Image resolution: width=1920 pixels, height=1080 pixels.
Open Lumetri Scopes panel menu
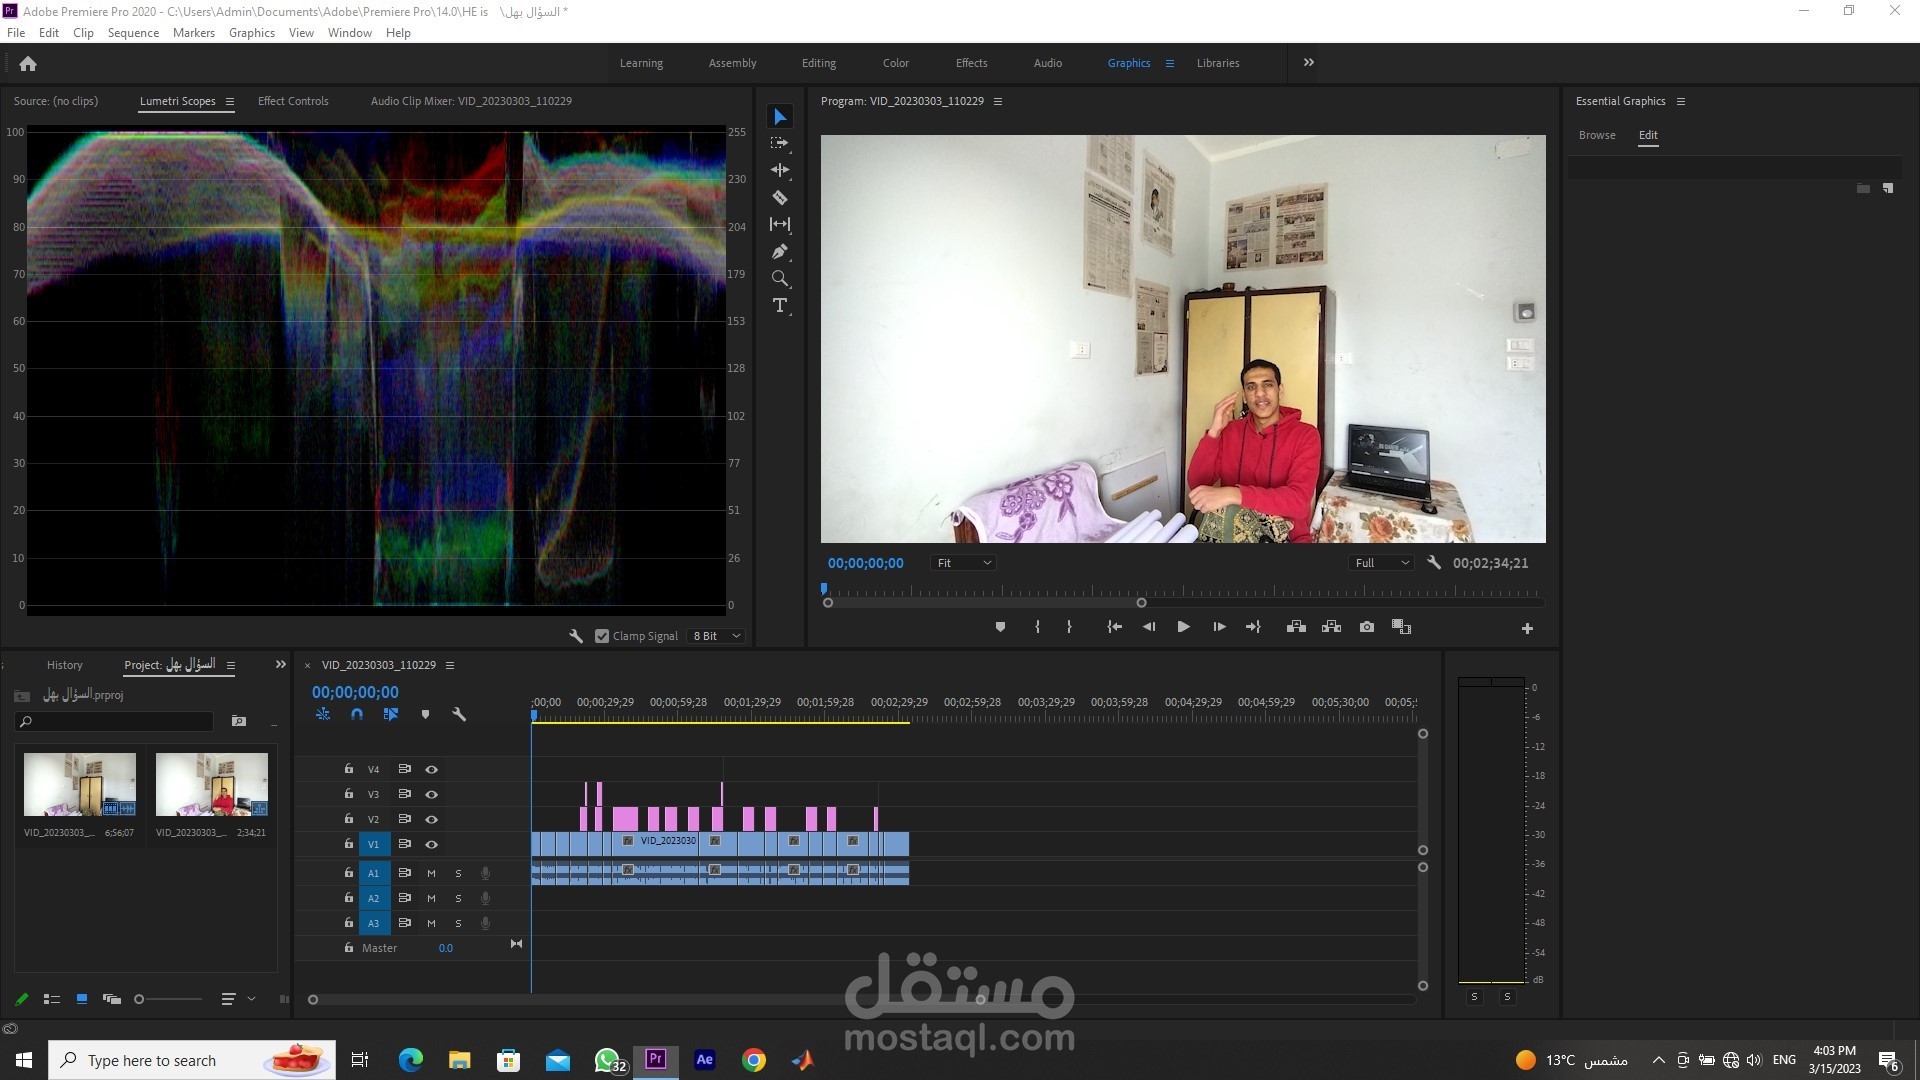(x=230, y=101)
